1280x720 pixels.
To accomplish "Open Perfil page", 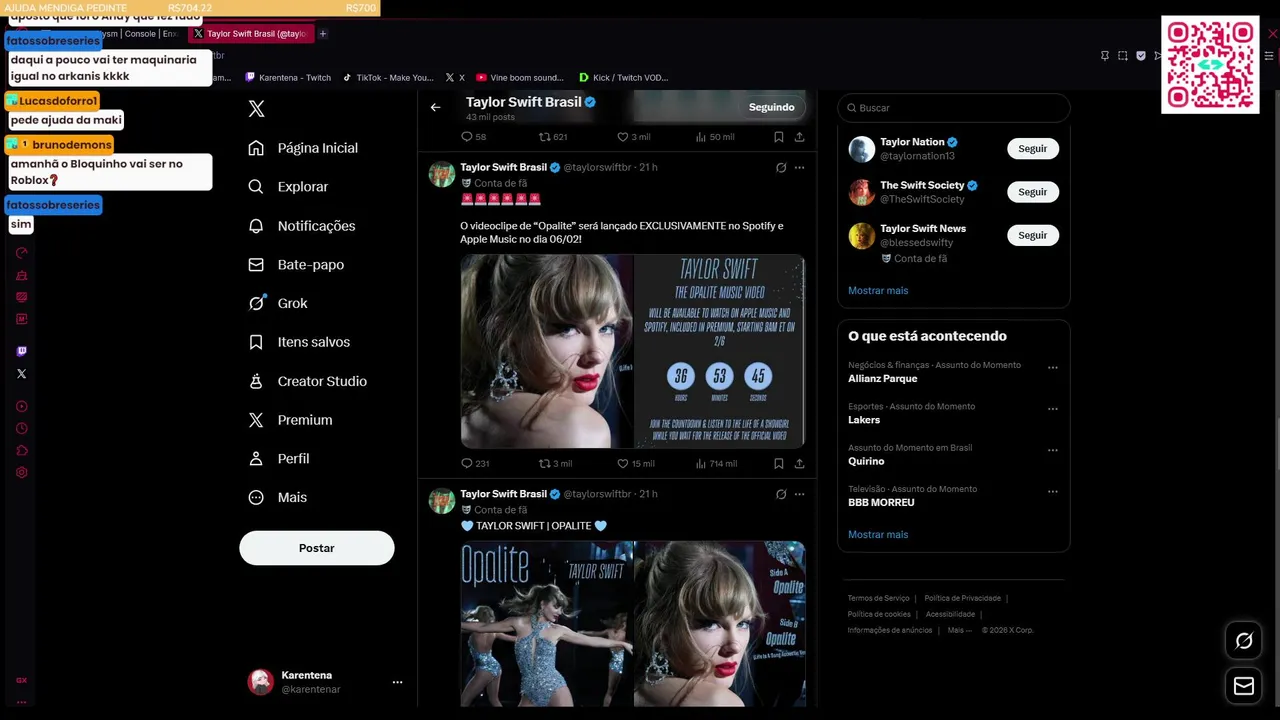I will 280,459.
